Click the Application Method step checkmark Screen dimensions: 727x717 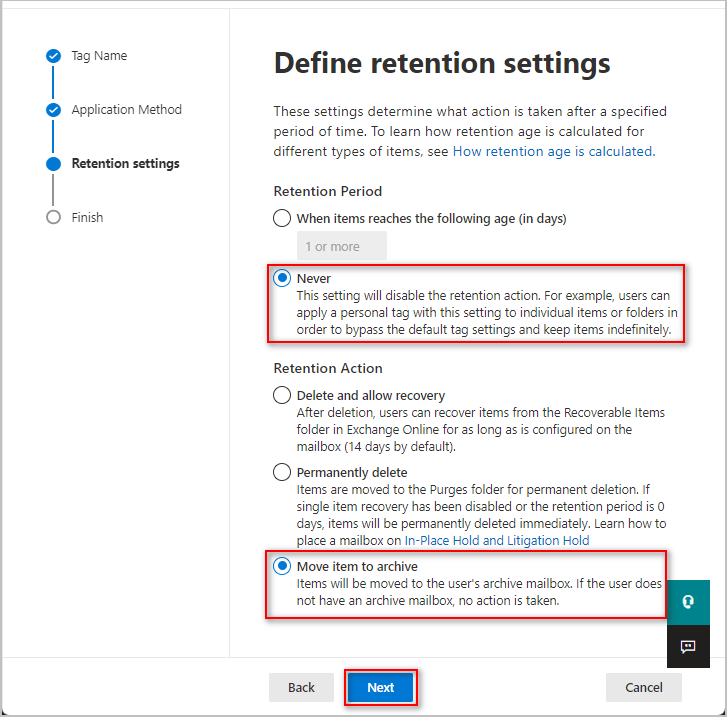tap(53, 110)
